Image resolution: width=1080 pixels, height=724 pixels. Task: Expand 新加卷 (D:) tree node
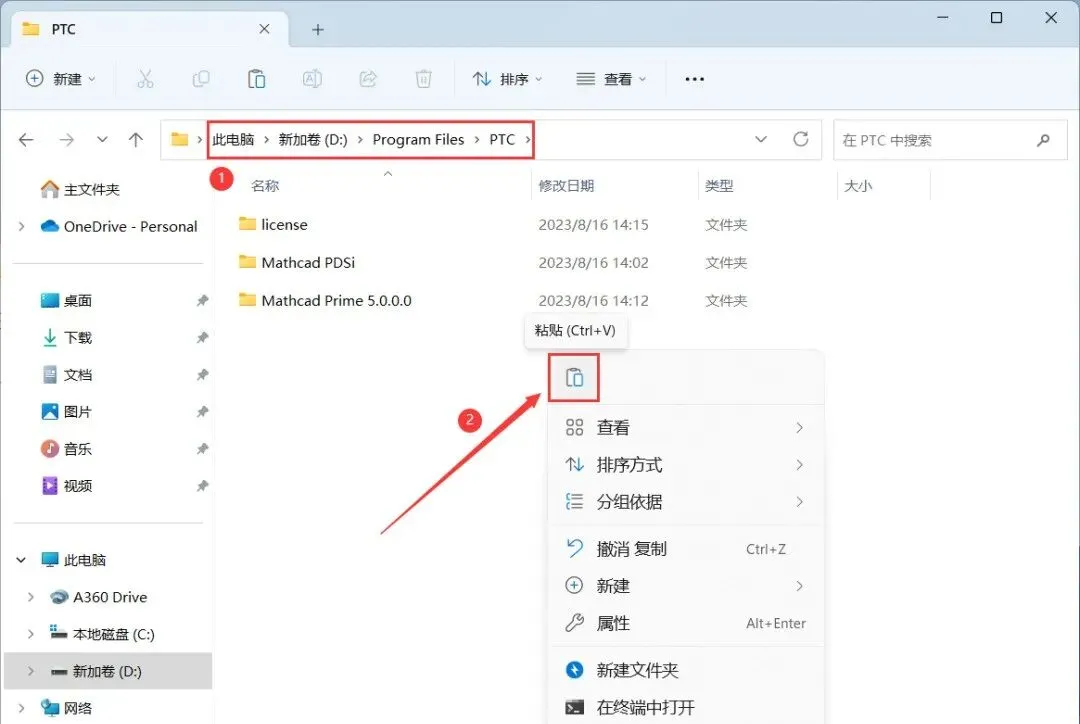[x=30, y=671]
